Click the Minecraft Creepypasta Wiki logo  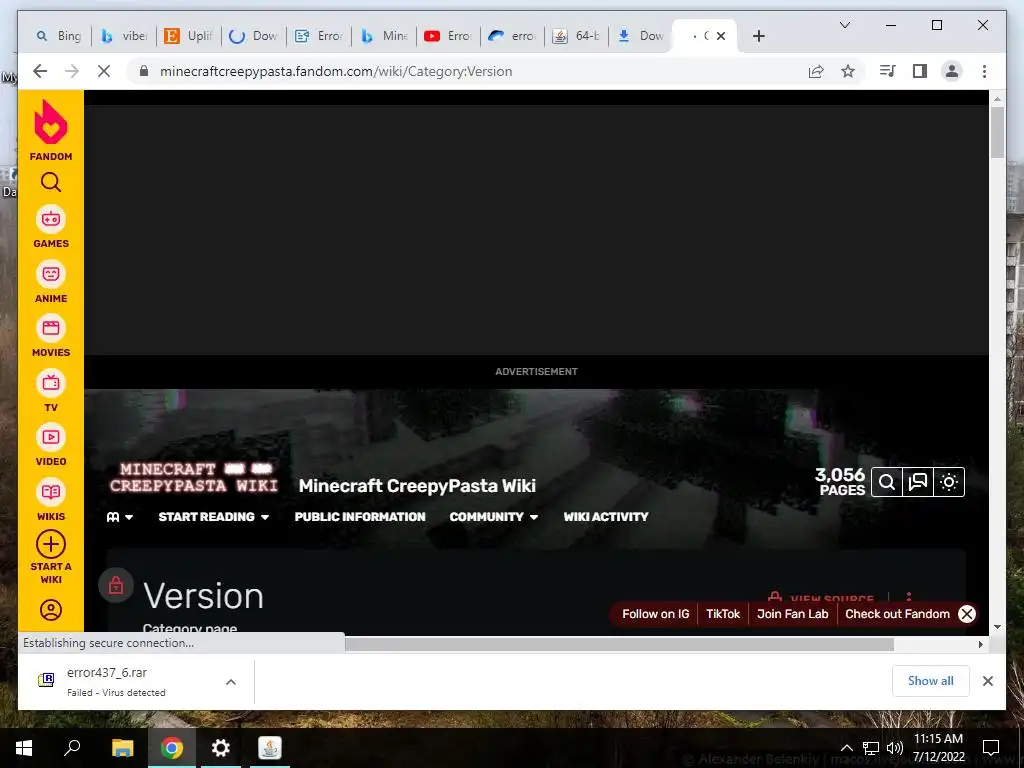[194, 477]
